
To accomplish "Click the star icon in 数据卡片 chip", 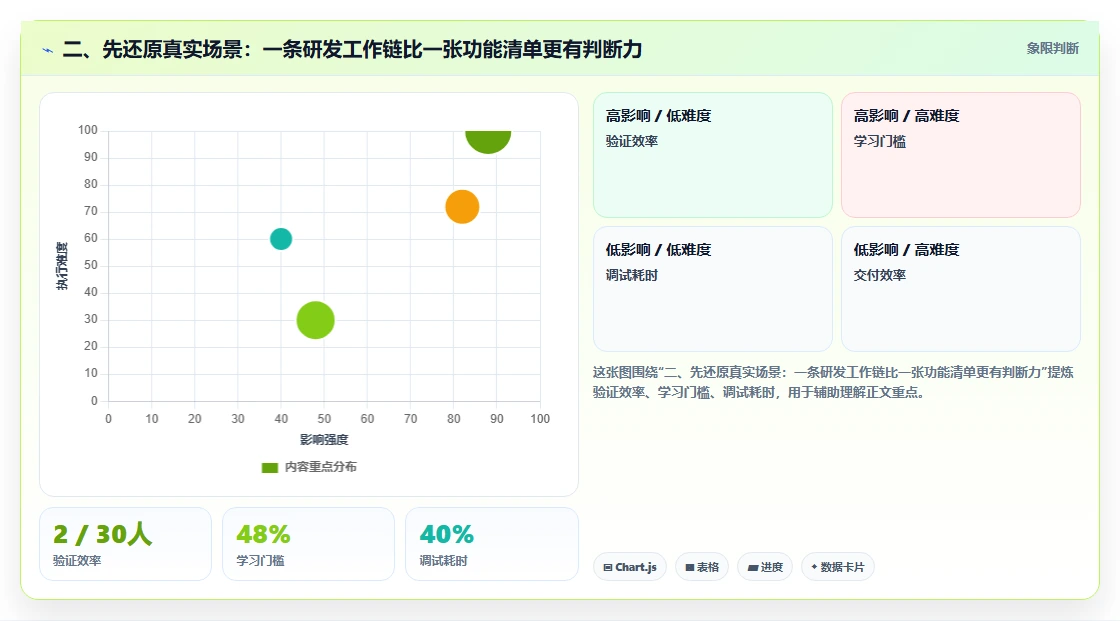I will click(x=814, y=567).
